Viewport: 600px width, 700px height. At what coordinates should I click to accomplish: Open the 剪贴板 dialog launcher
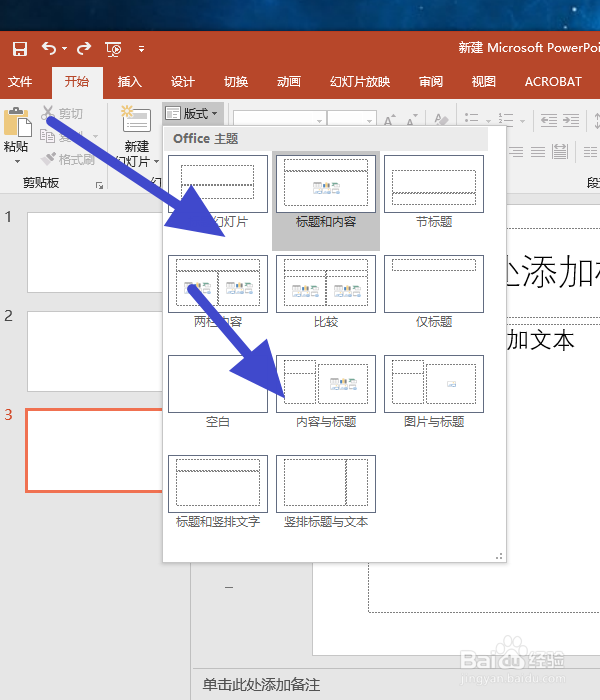(x=100, y=185)
